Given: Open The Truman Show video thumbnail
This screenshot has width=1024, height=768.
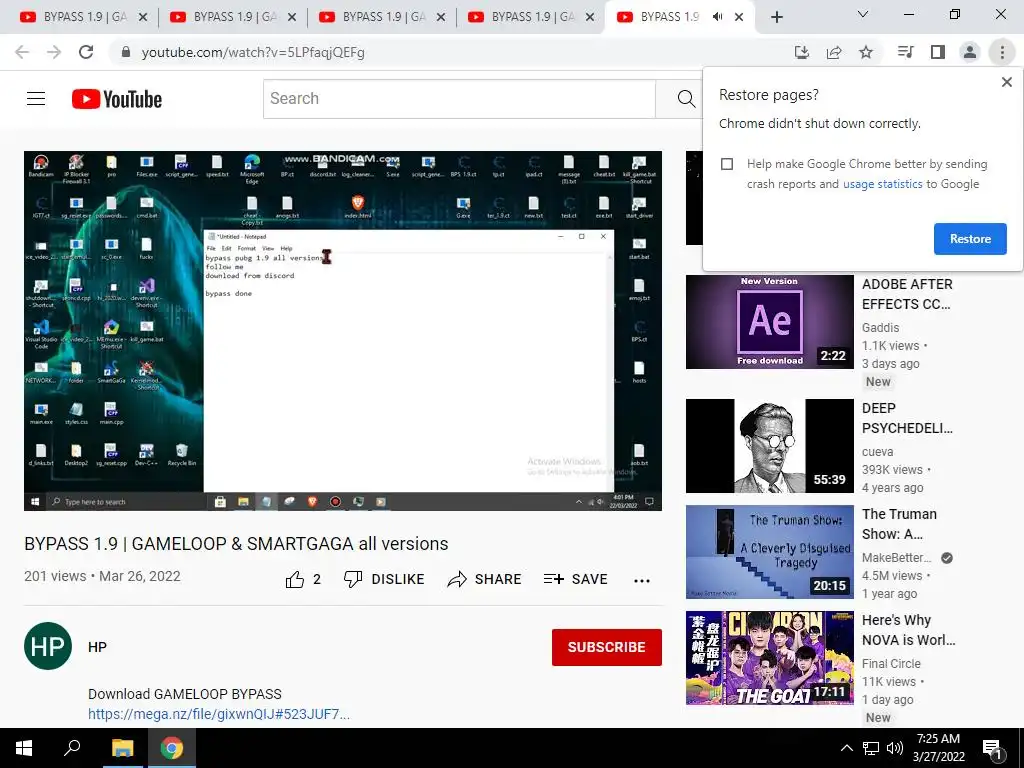Looking at the screenshot, I should coord(769,552).
